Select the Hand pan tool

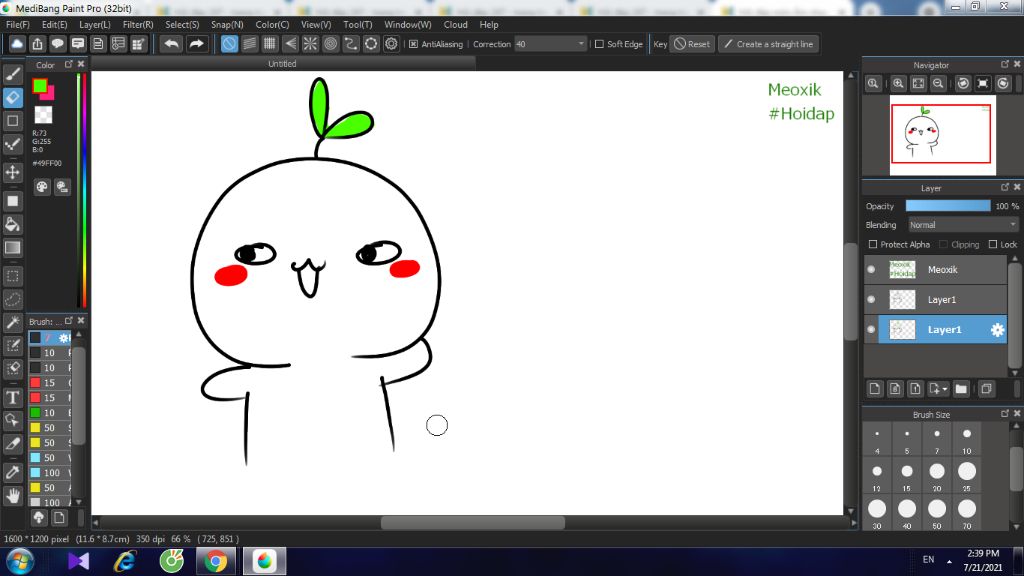[13, 495]
